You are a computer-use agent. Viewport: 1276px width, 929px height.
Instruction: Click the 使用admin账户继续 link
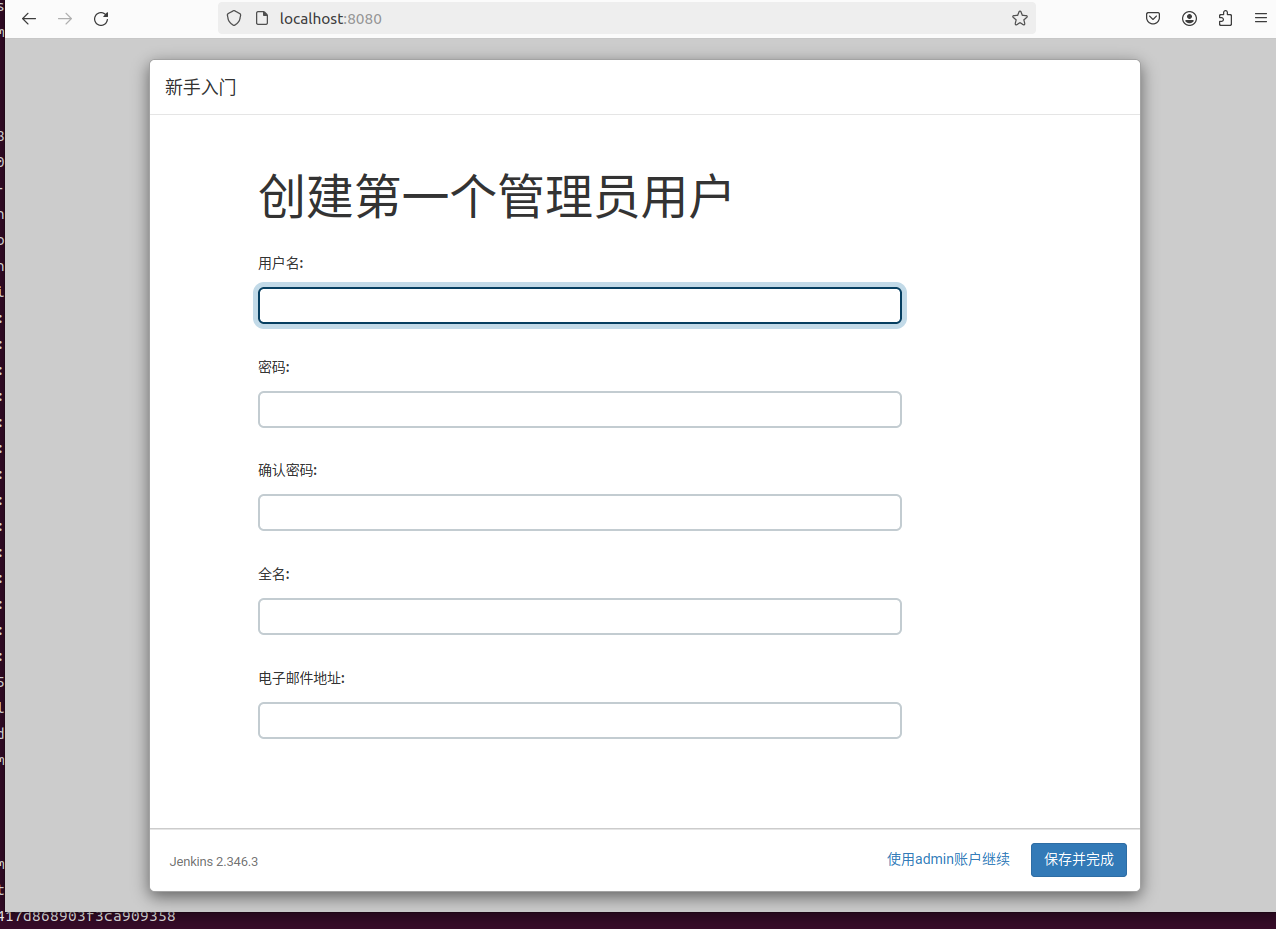click(948, 859)
